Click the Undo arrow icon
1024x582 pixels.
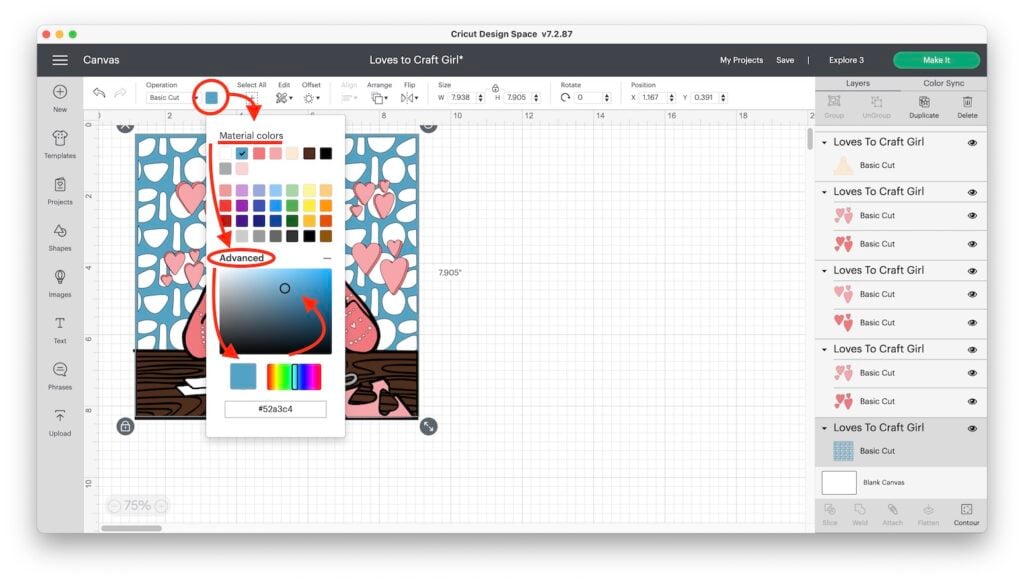[99, 93]
